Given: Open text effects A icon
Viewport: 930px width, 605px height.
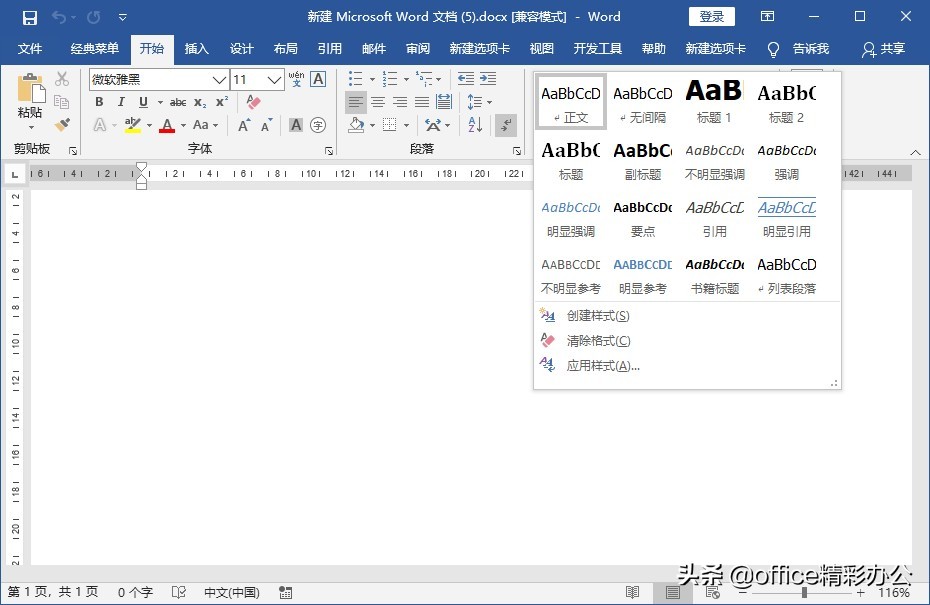Looking at the screenshot, I should [100, 125].
